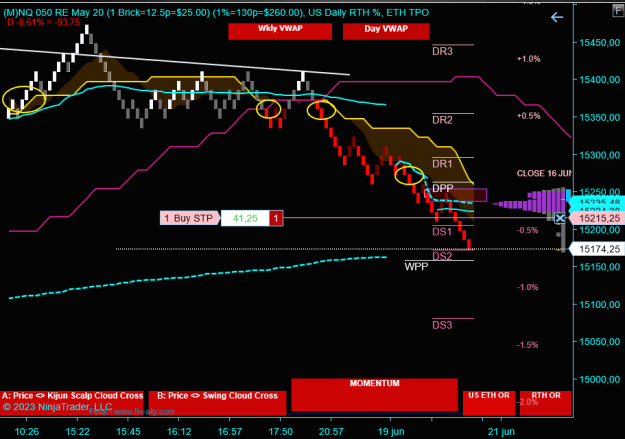
Task: Click 10:26 on the time axis
Action: (27, 432)
